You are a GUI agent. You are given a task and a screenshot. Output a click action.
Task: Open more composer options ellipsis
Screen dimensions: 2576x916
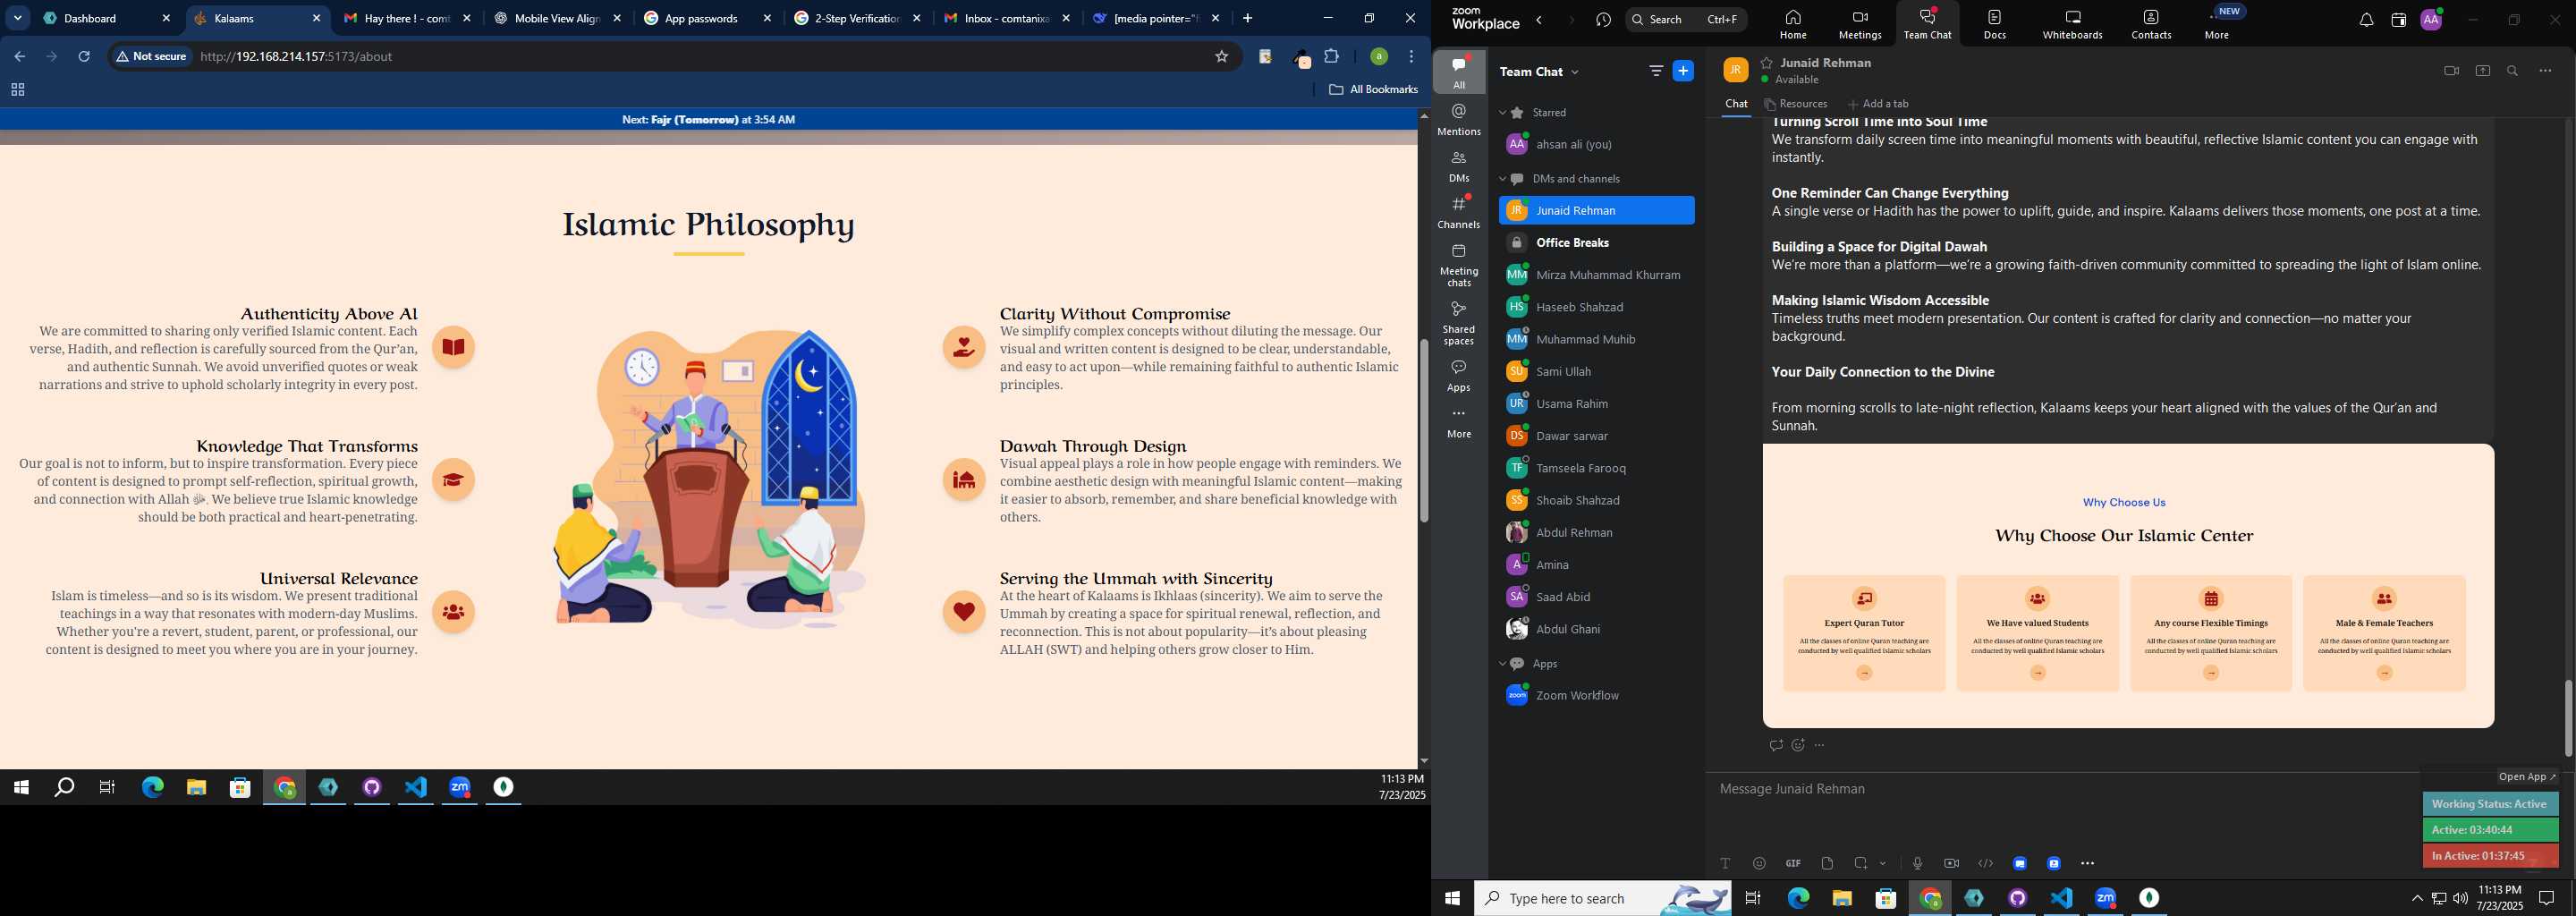(2087, 863)
